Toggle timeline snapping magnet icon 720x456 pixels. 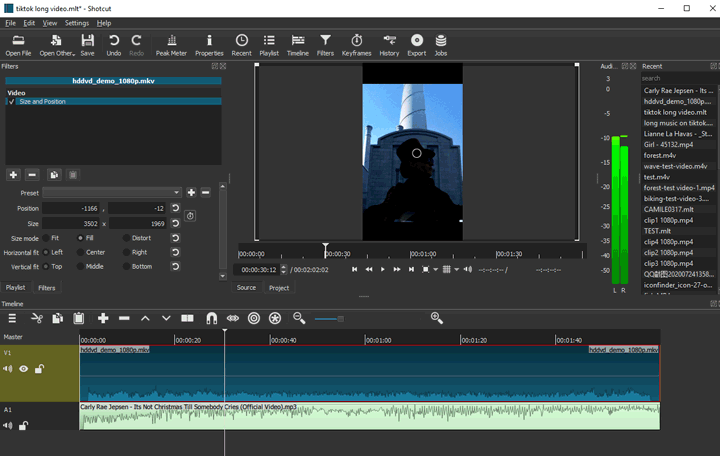[211, 318]
